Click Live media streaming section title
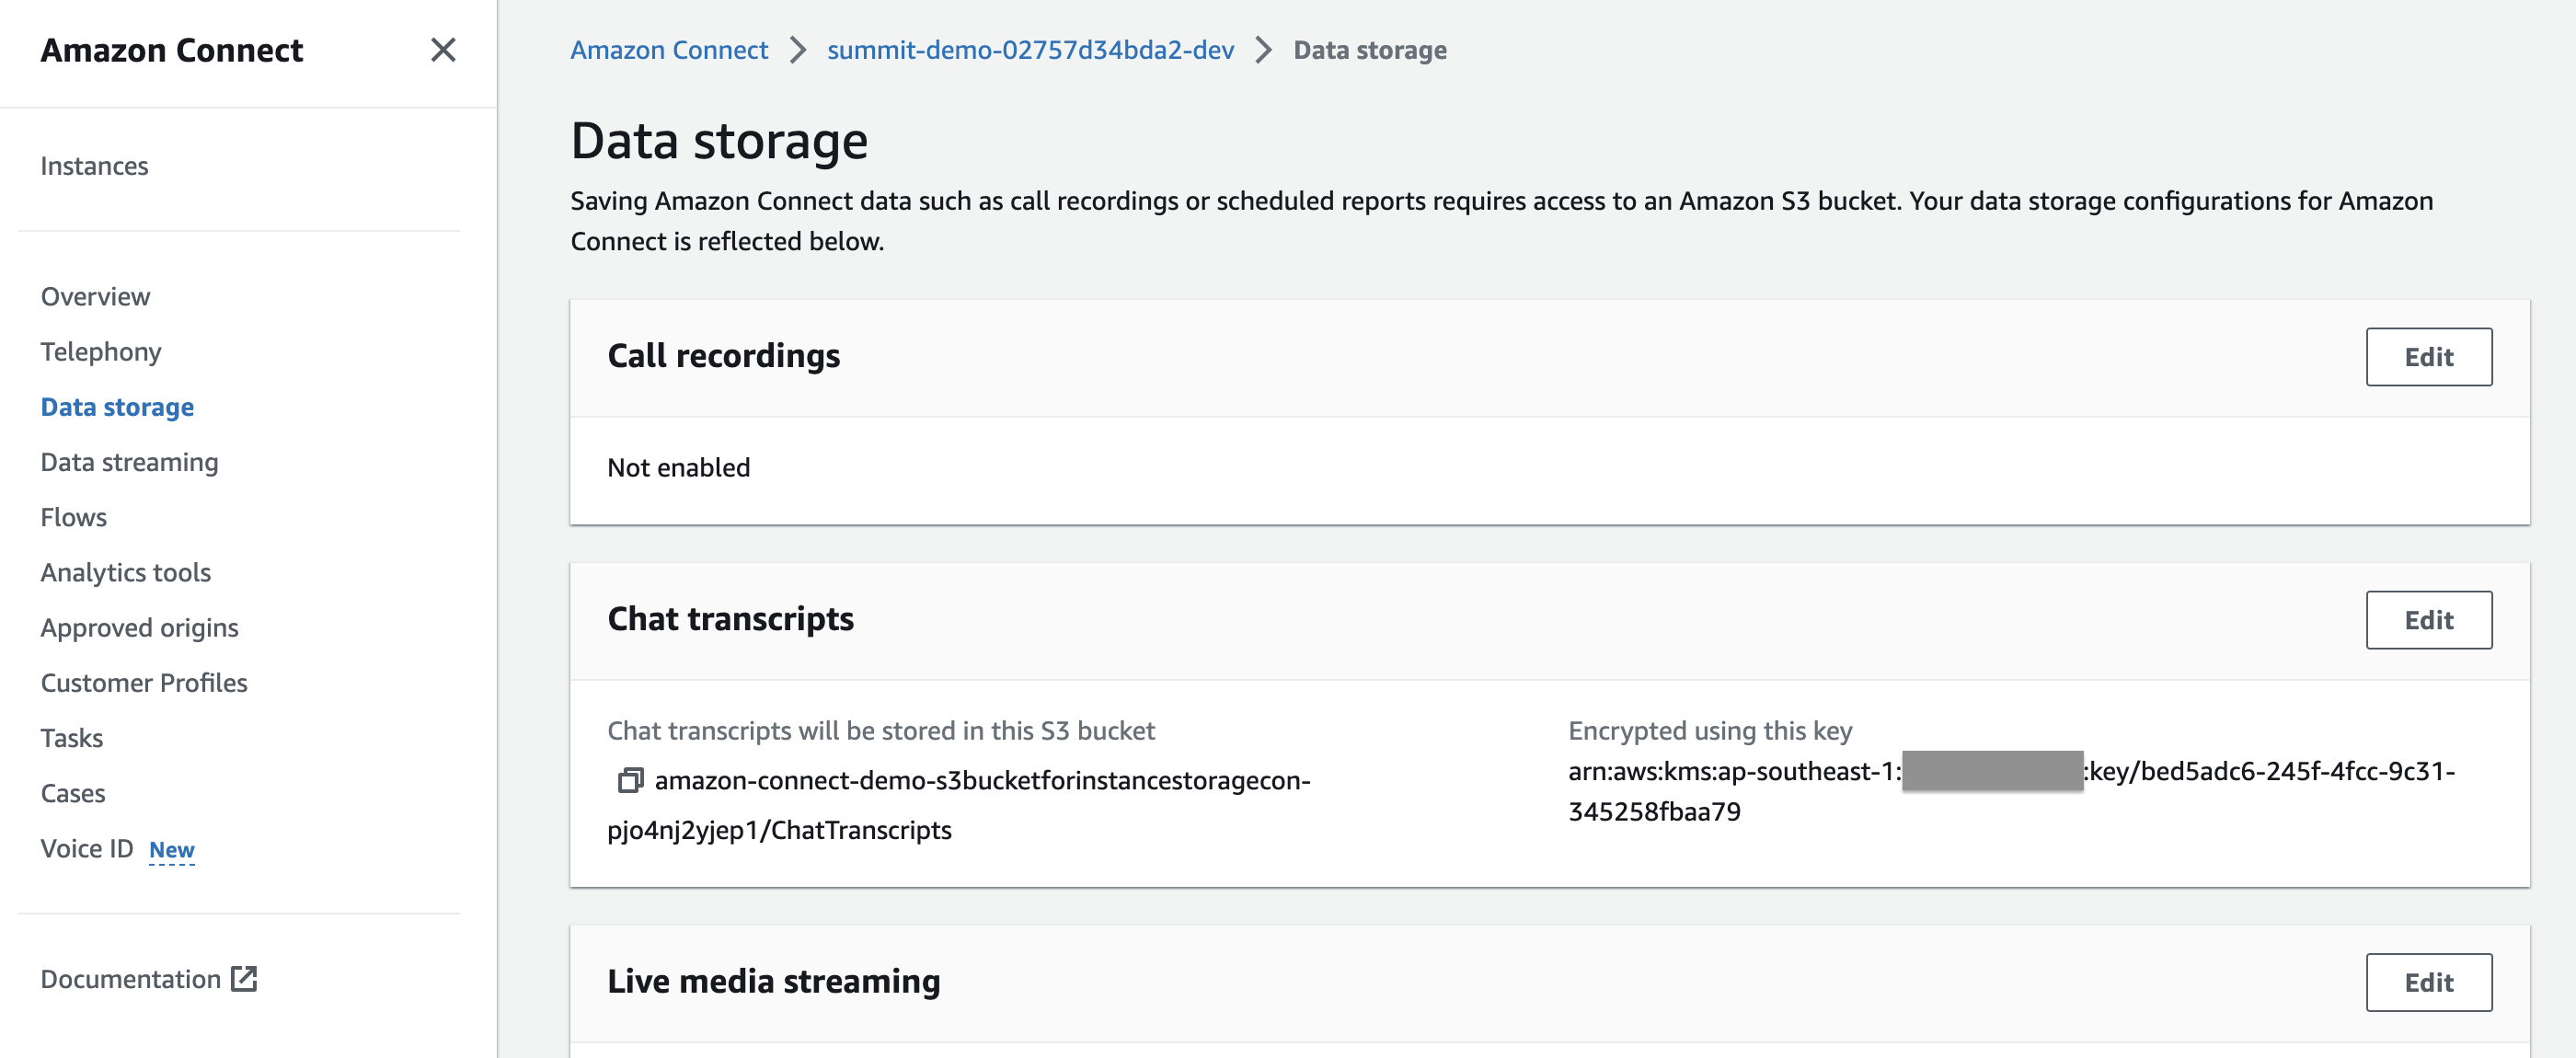The height and width of the screenshot is (1058, 2576). tap(774, 981)
